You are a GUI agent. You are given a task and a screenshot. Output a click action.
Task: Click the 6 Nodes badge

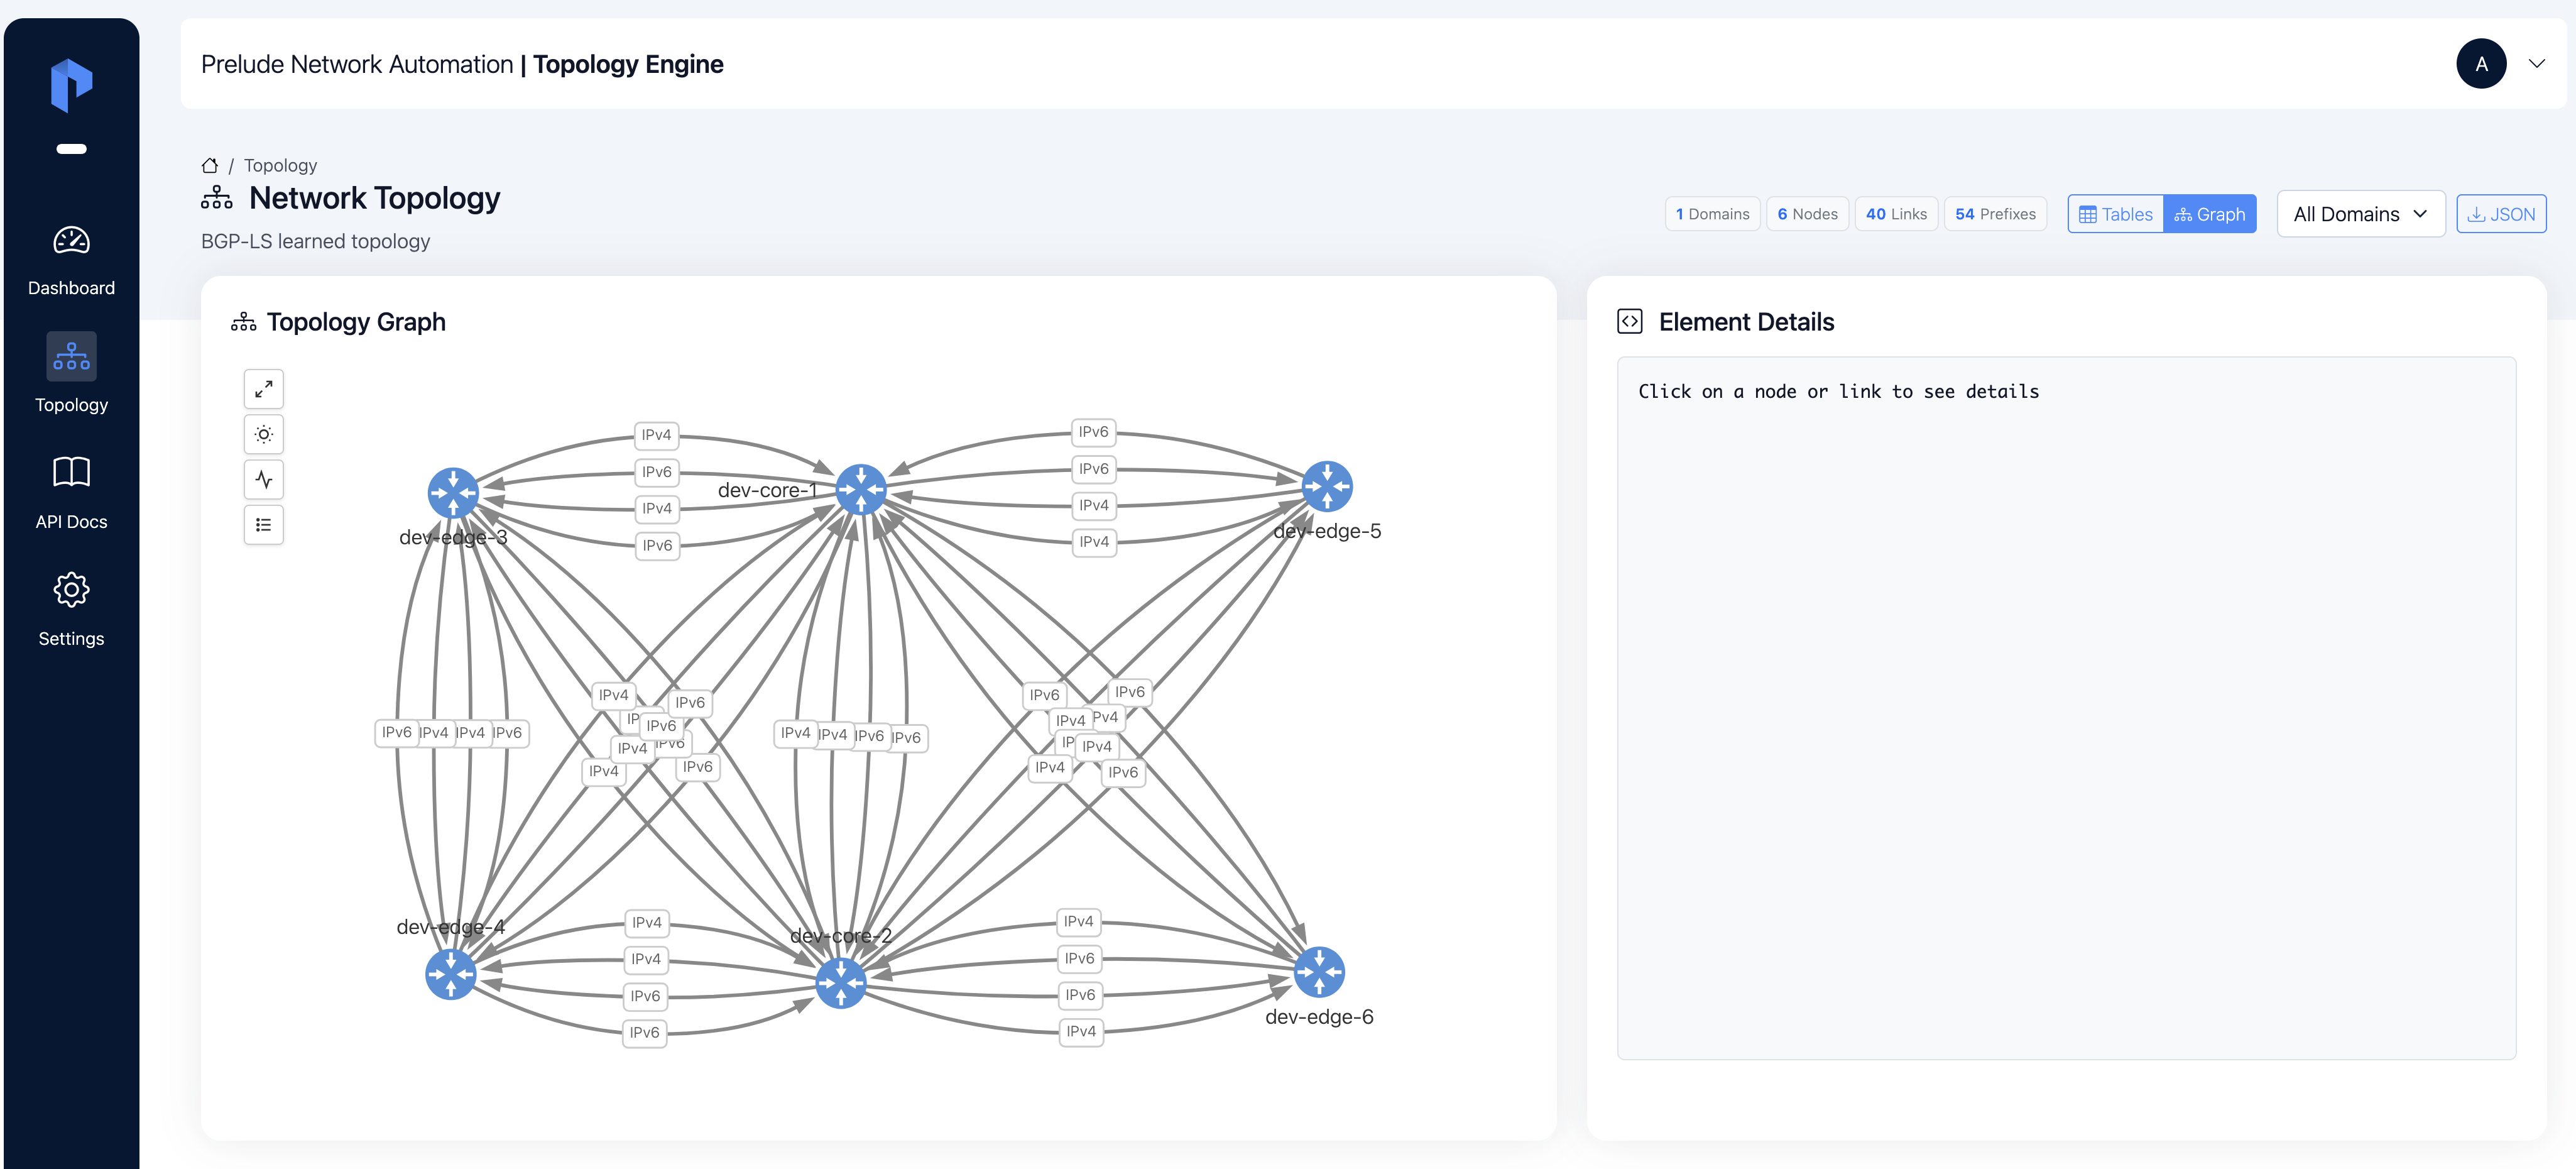(1807, 214)
